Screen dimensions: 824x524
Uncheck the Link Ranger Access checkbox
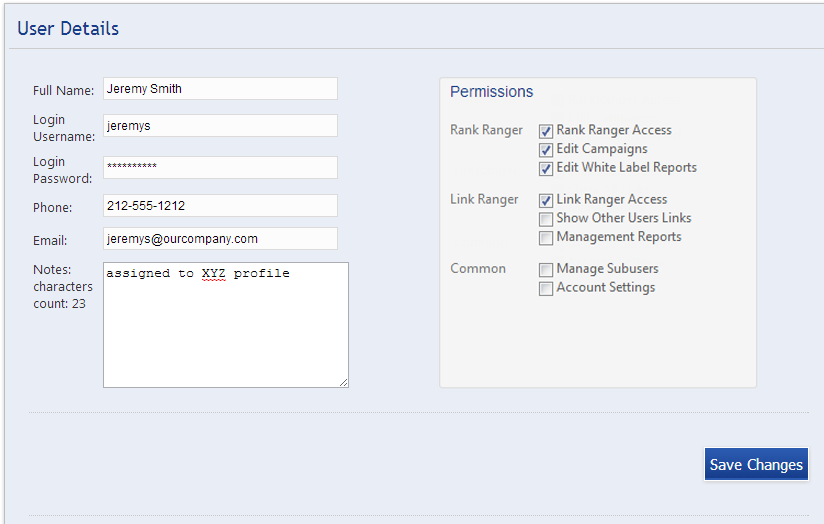click(546, 200)
